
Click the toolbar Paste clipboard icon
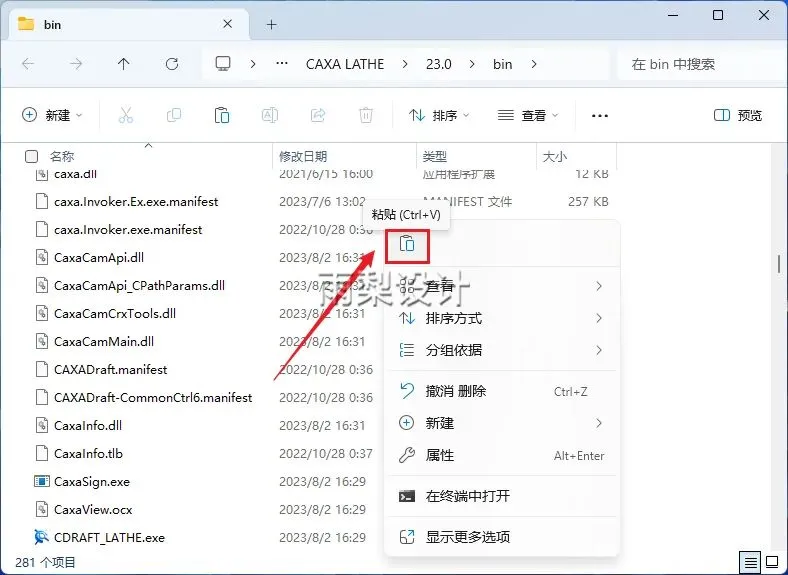click(222, 116)
